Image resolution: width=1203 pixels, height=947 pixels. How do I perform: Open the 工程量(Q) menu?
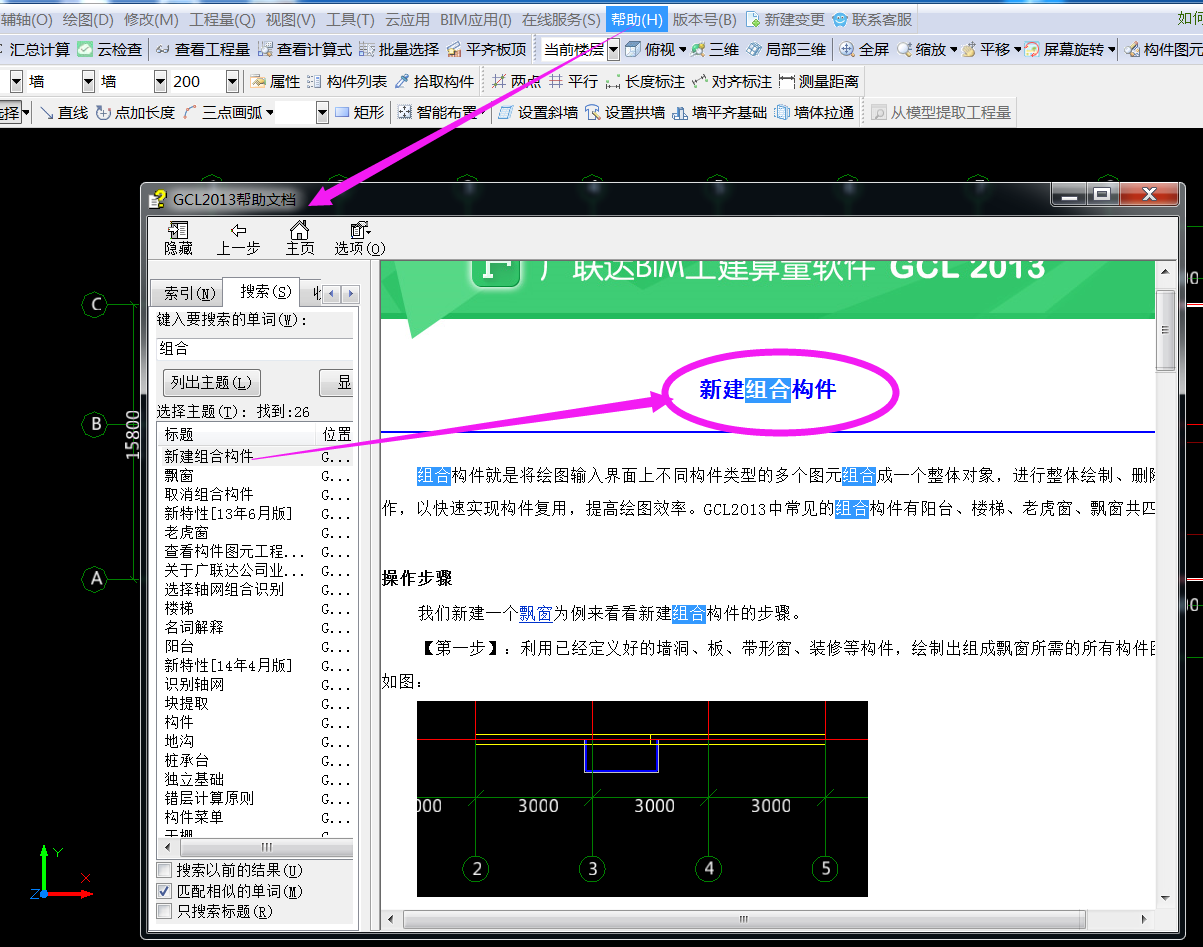222,19
